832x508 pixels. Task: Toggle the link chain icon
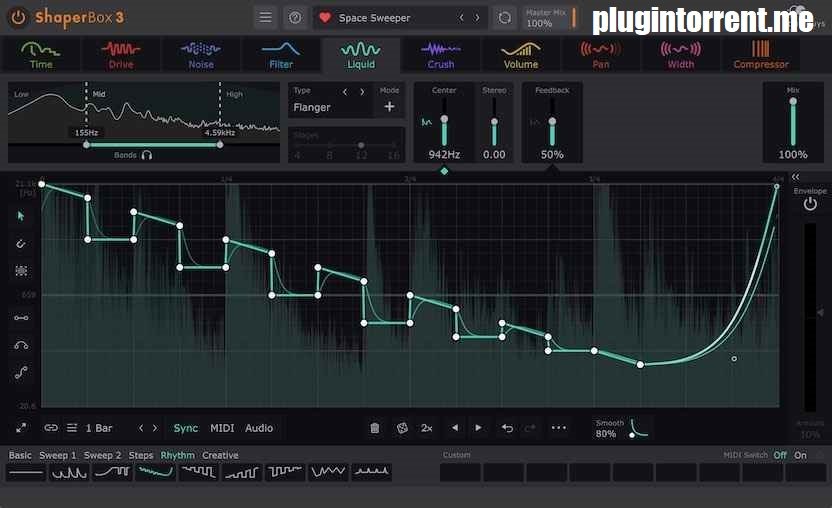[51, 427]
